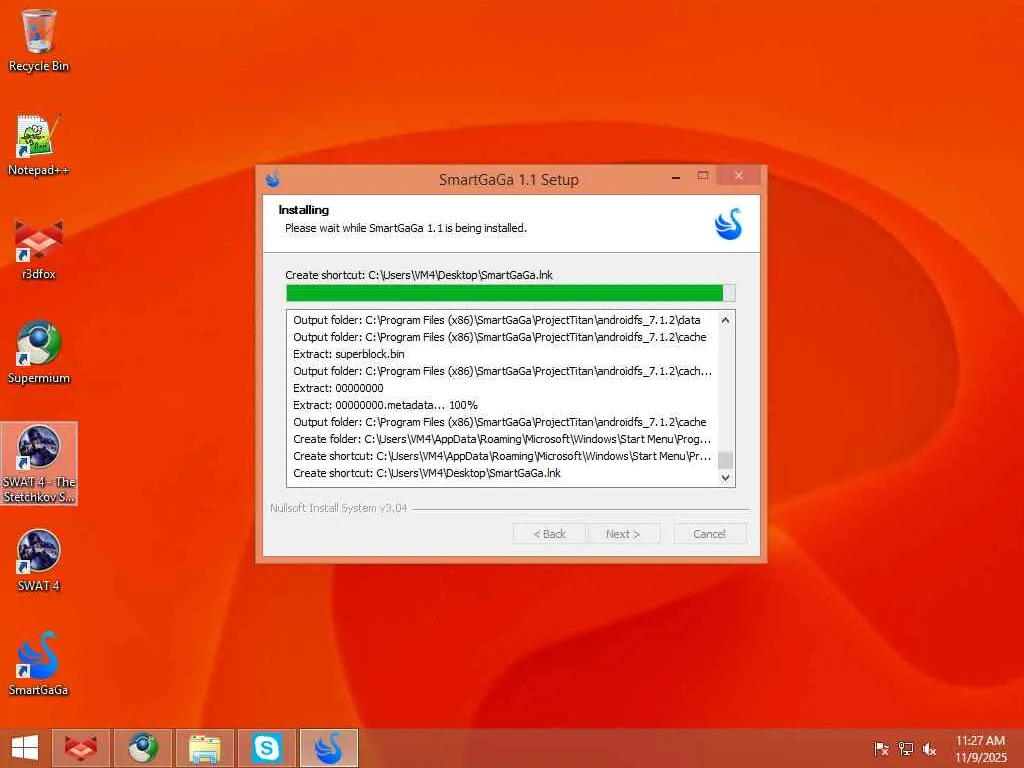Click the log scrollbar up arrow

[726, 320]
